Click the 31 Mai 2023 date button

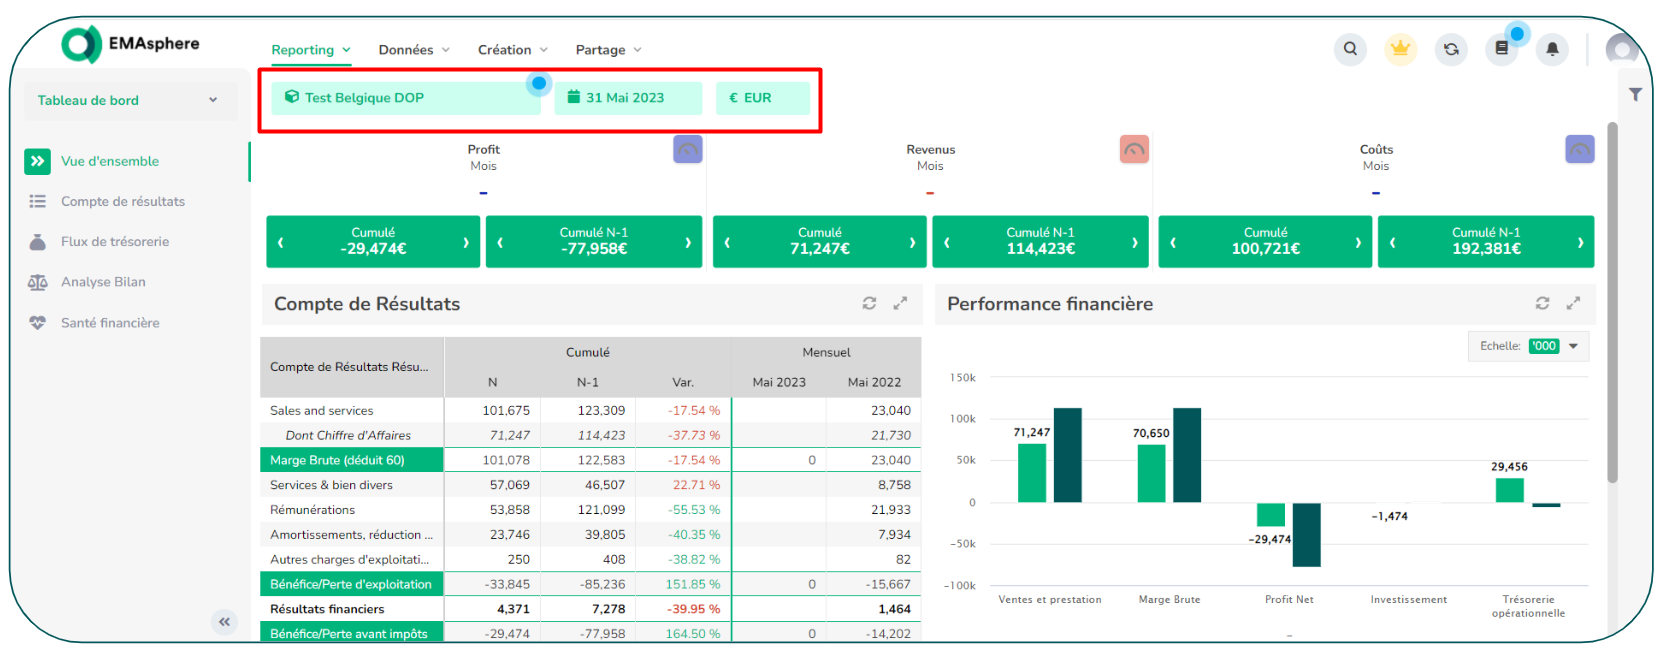(627, 98)
